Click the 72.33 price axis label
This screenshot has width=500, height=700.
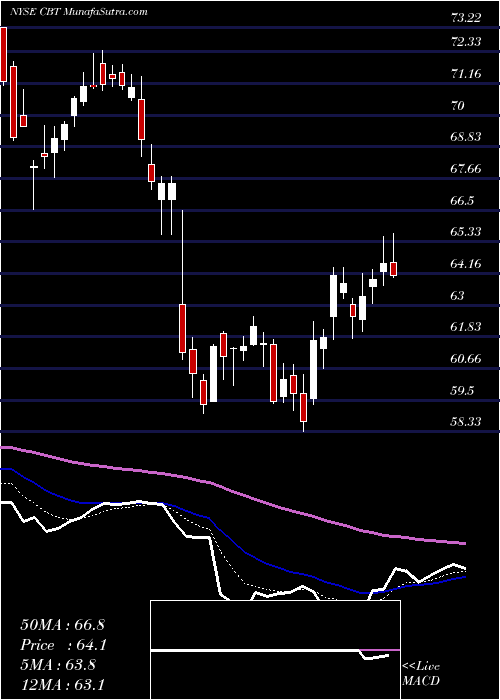click(x=466, y=42)
